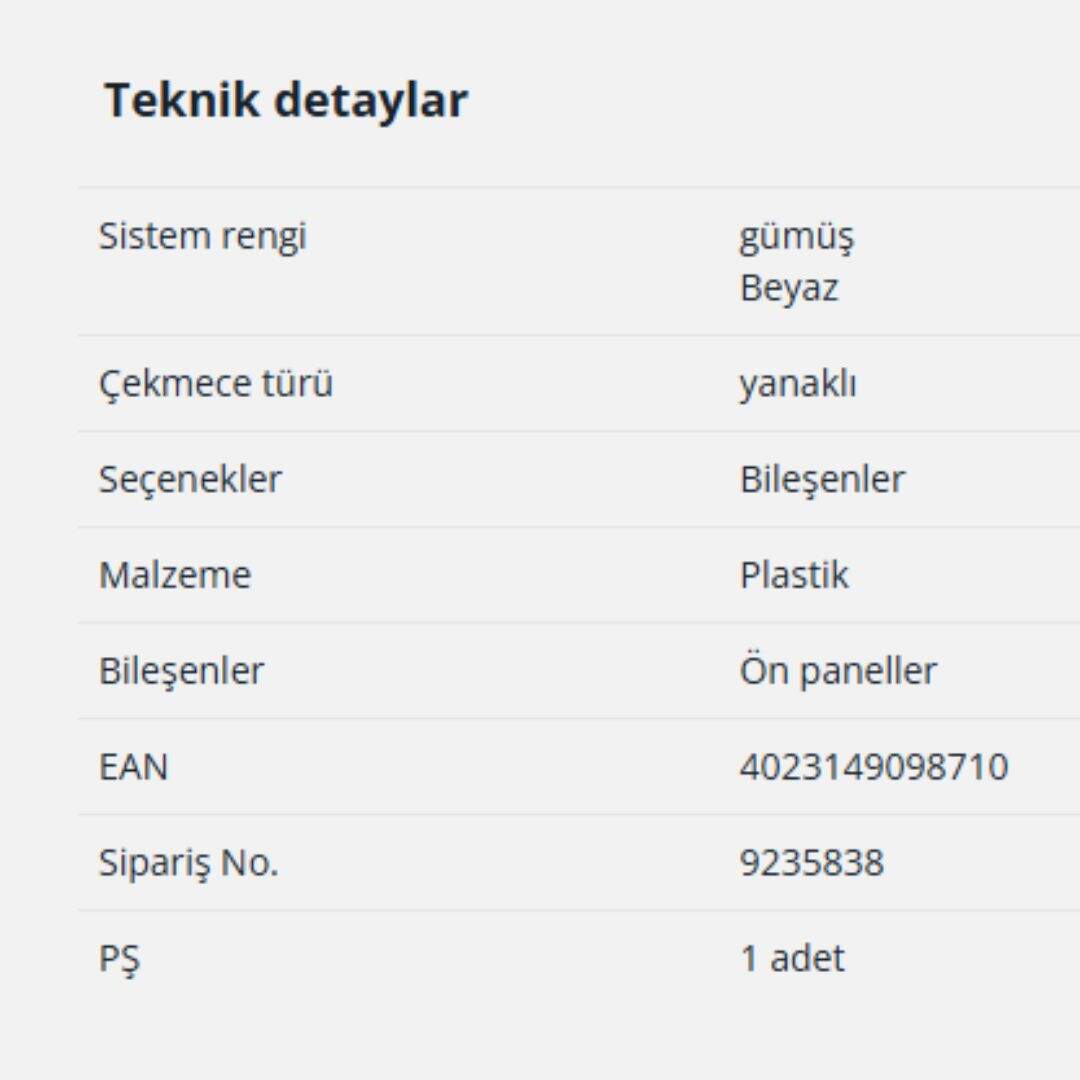1080x1080 pixels.
Task: Click the EAN number 4023149098710
Action: click(x=874, y=767)
